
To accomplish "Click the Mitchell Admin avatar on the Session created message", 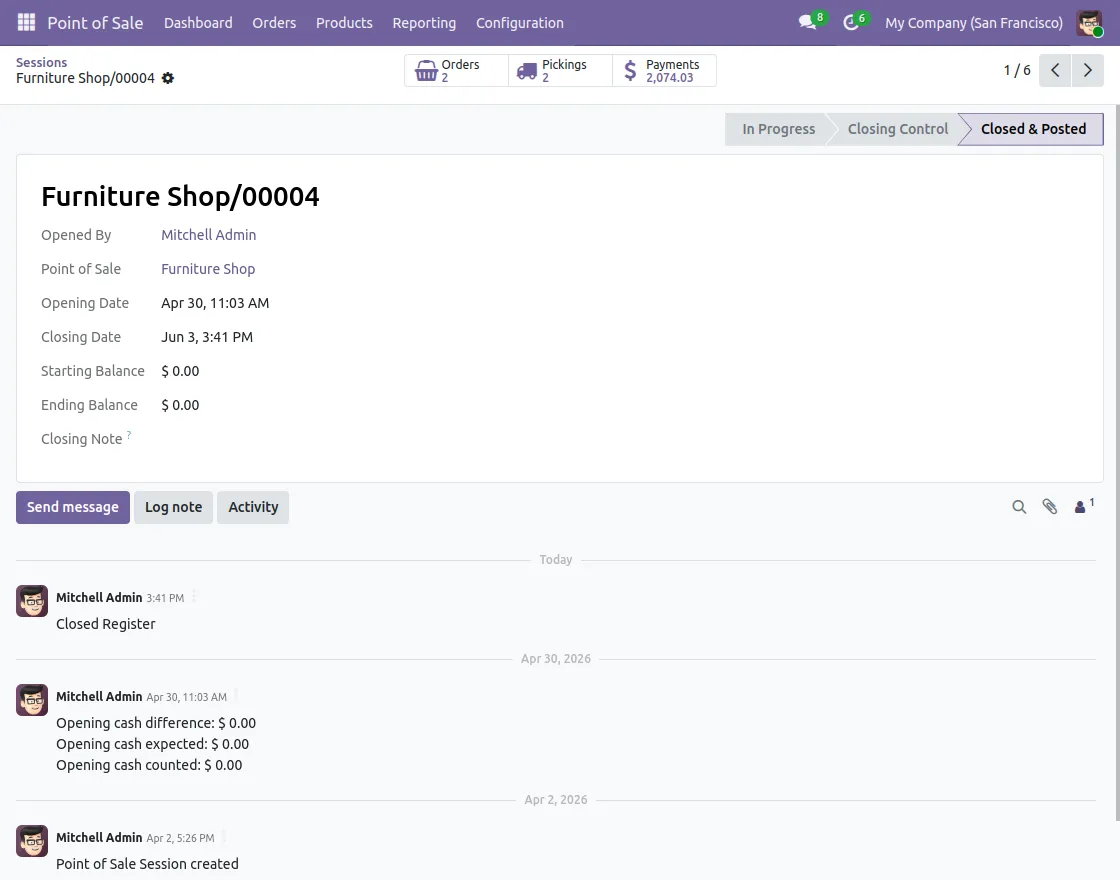I will tap(32, 841).
